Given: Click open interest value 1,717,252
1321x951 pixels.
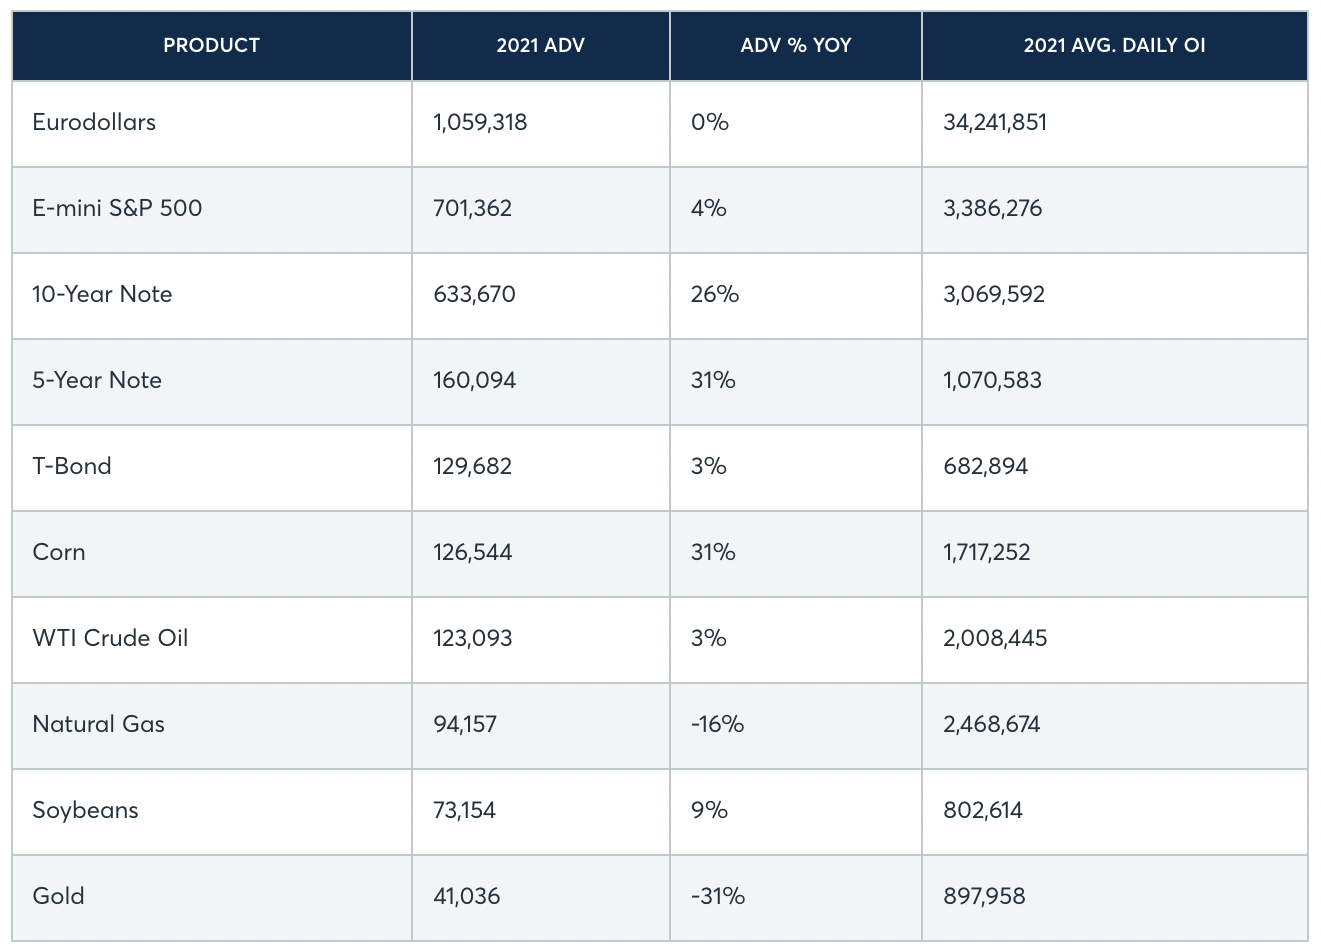Looking at the screenshot, I should [987, 553].
